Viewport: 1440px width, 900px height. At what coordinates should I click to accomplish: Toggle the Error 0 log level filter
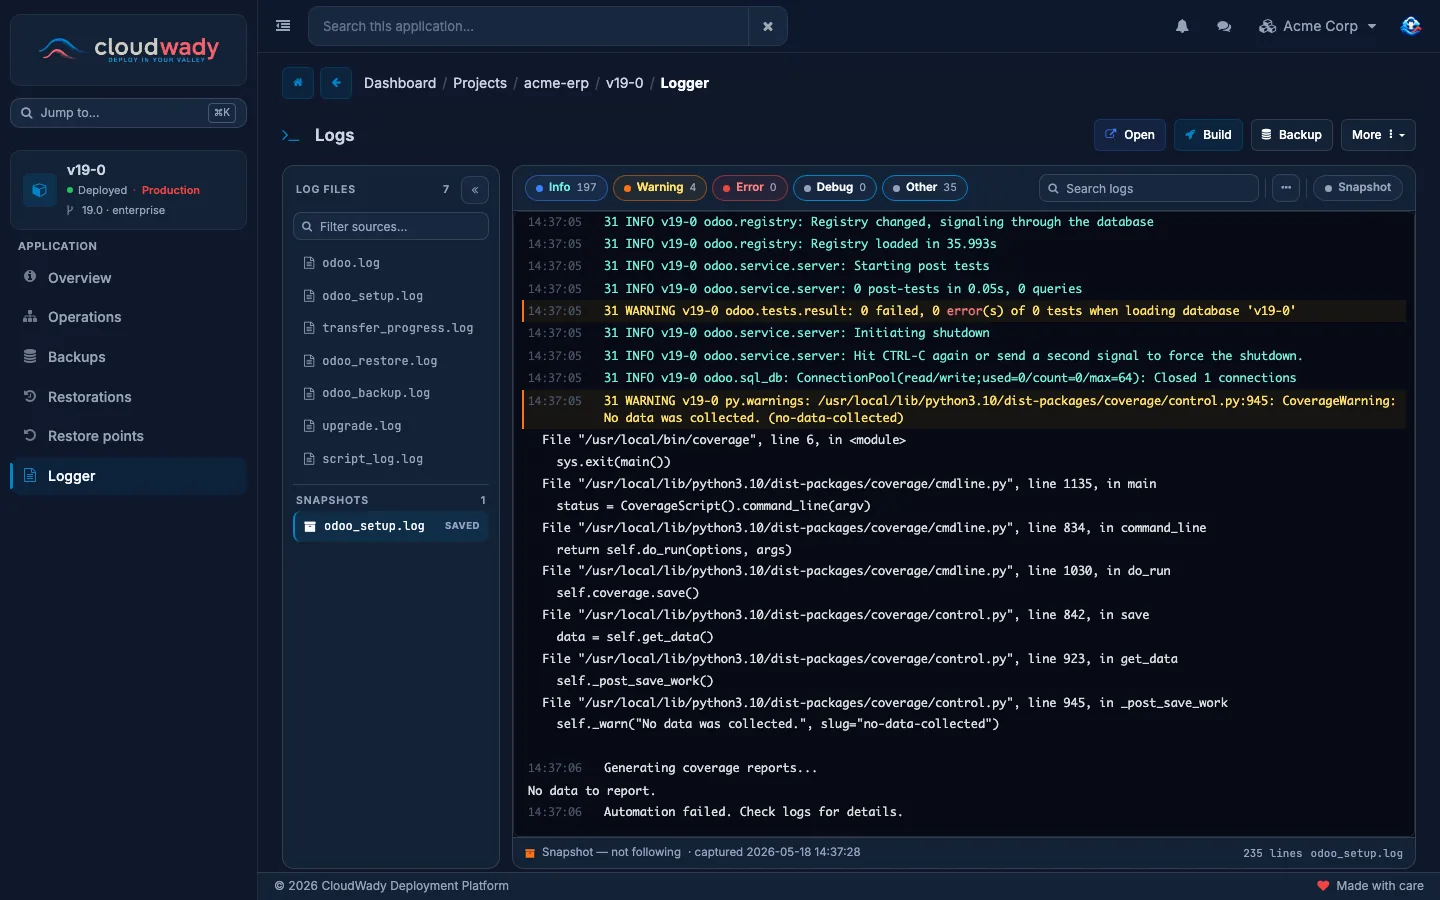[x=750, y=188]
